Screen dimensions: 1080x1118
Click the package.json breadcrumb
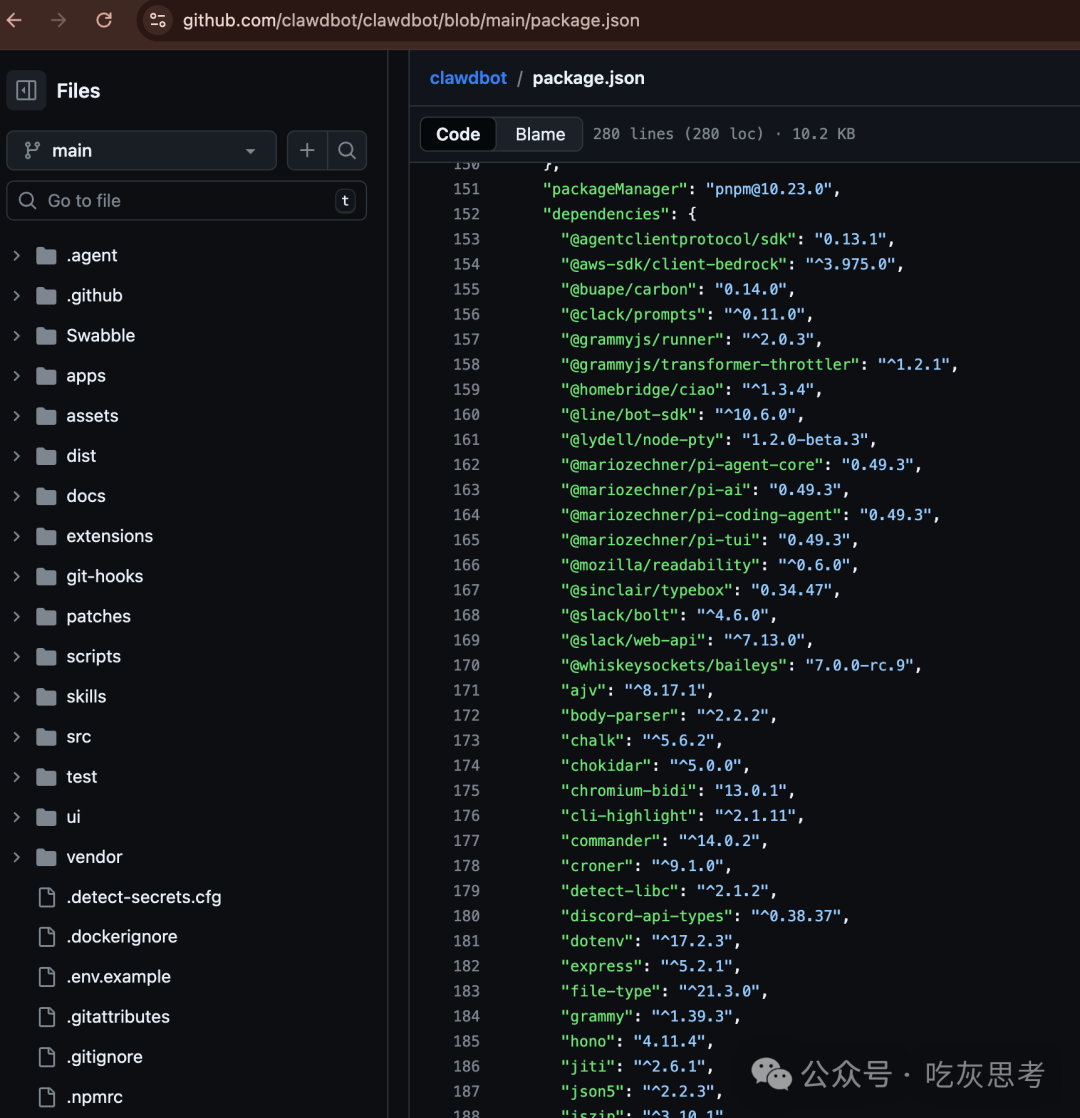(588, 78)
